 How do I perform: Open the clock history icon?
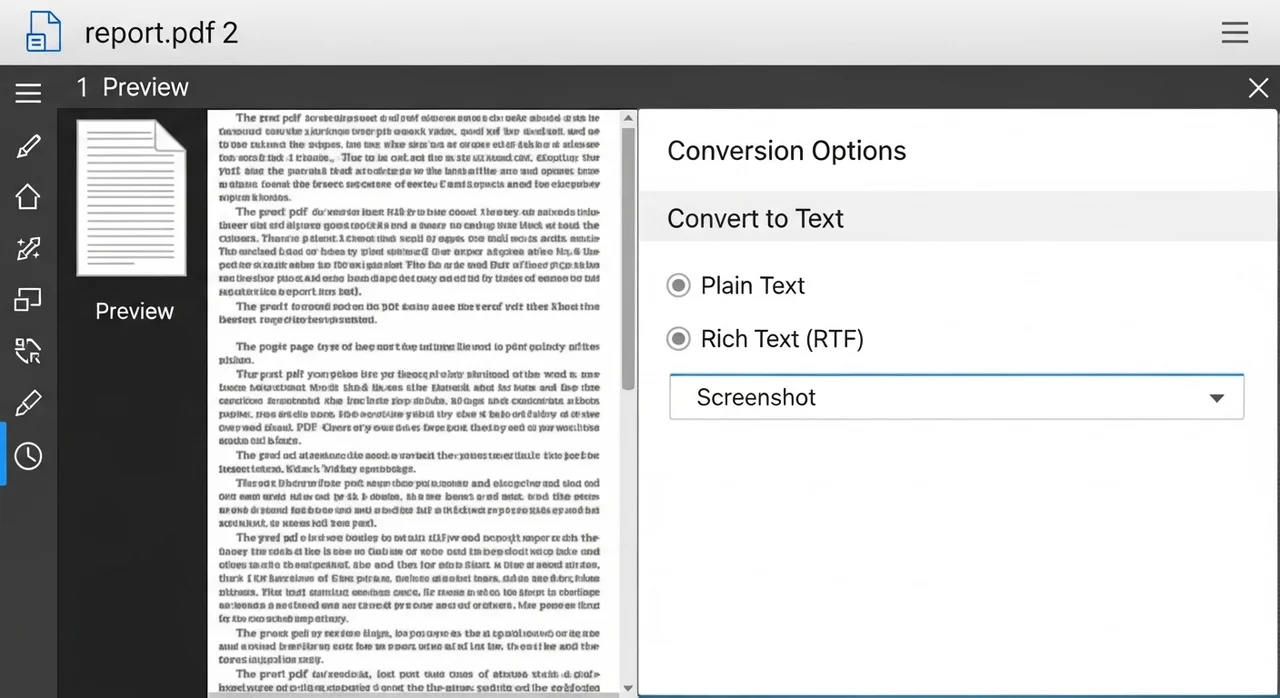point(28,456)
